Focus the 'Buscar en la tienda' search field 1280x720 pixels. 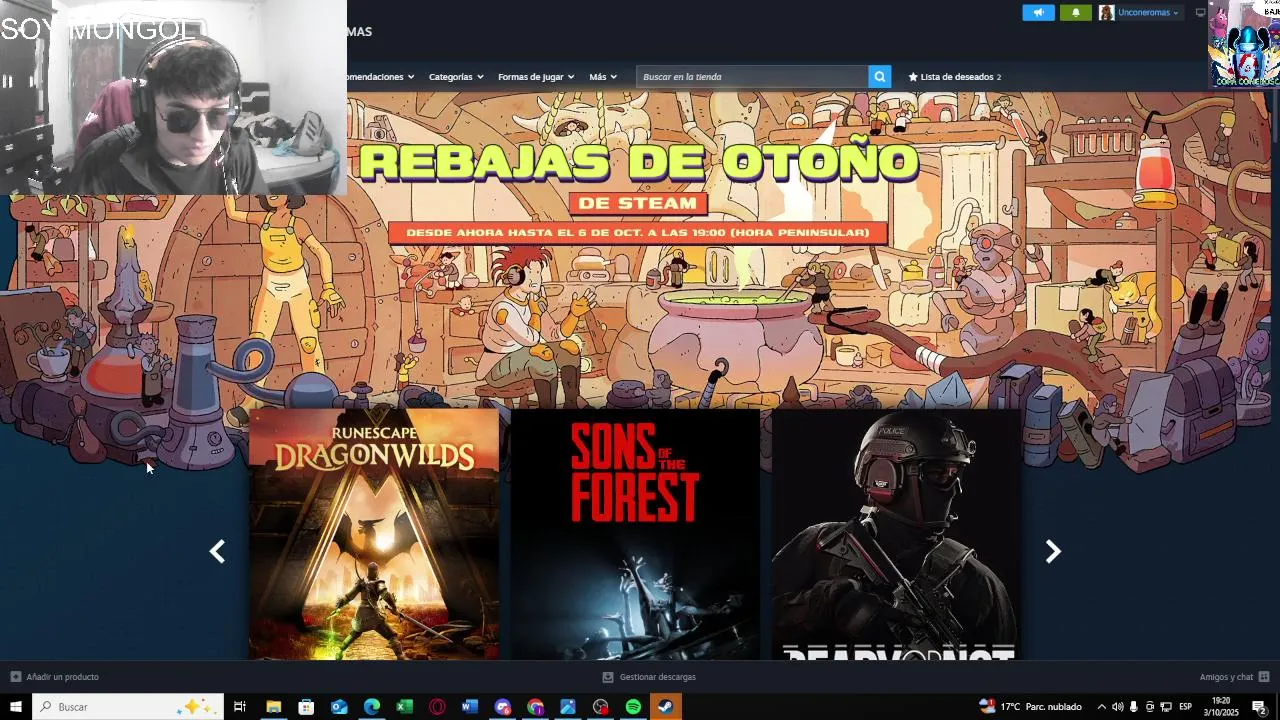(752, 77)
